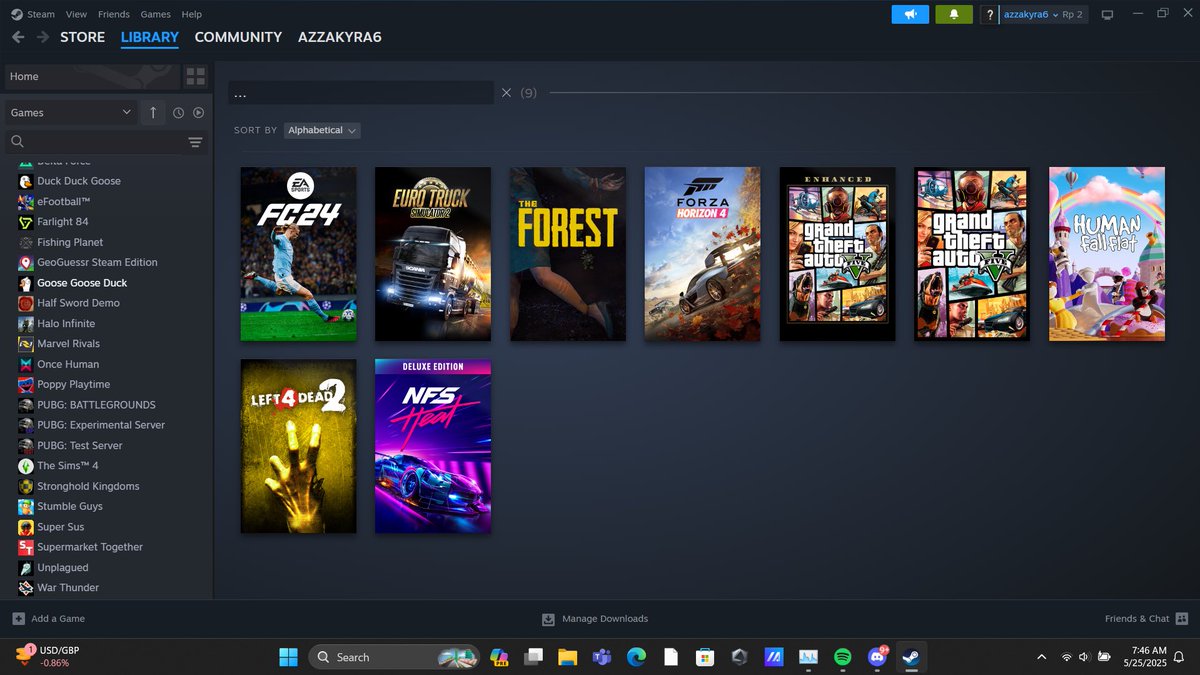Select Human Fall Flat cover

click(x=1107, y=254)
